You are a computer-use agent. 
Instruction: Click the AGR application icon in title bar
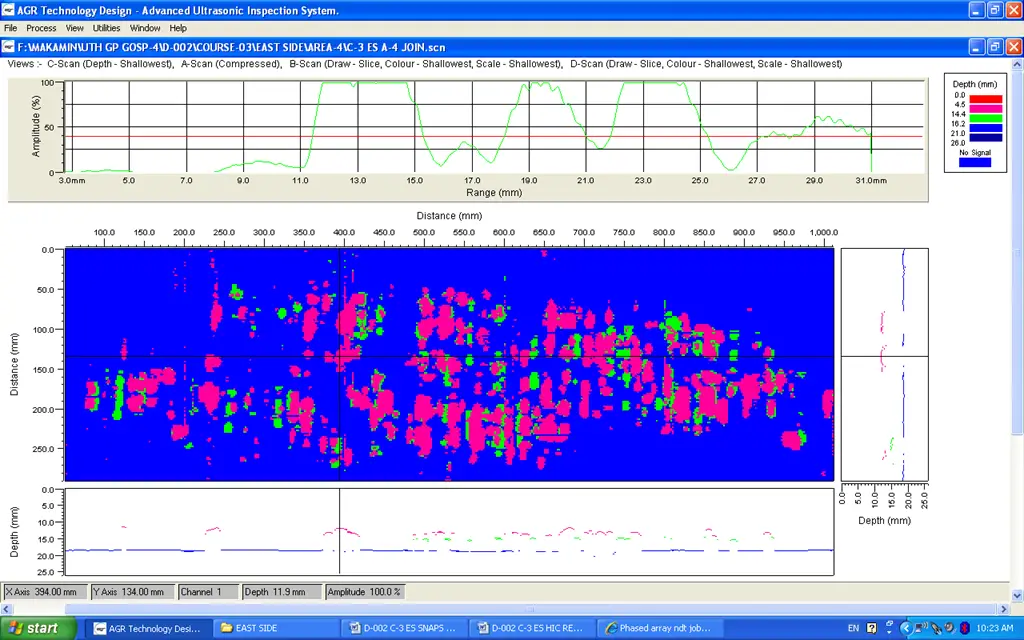[x=8, y=10]
